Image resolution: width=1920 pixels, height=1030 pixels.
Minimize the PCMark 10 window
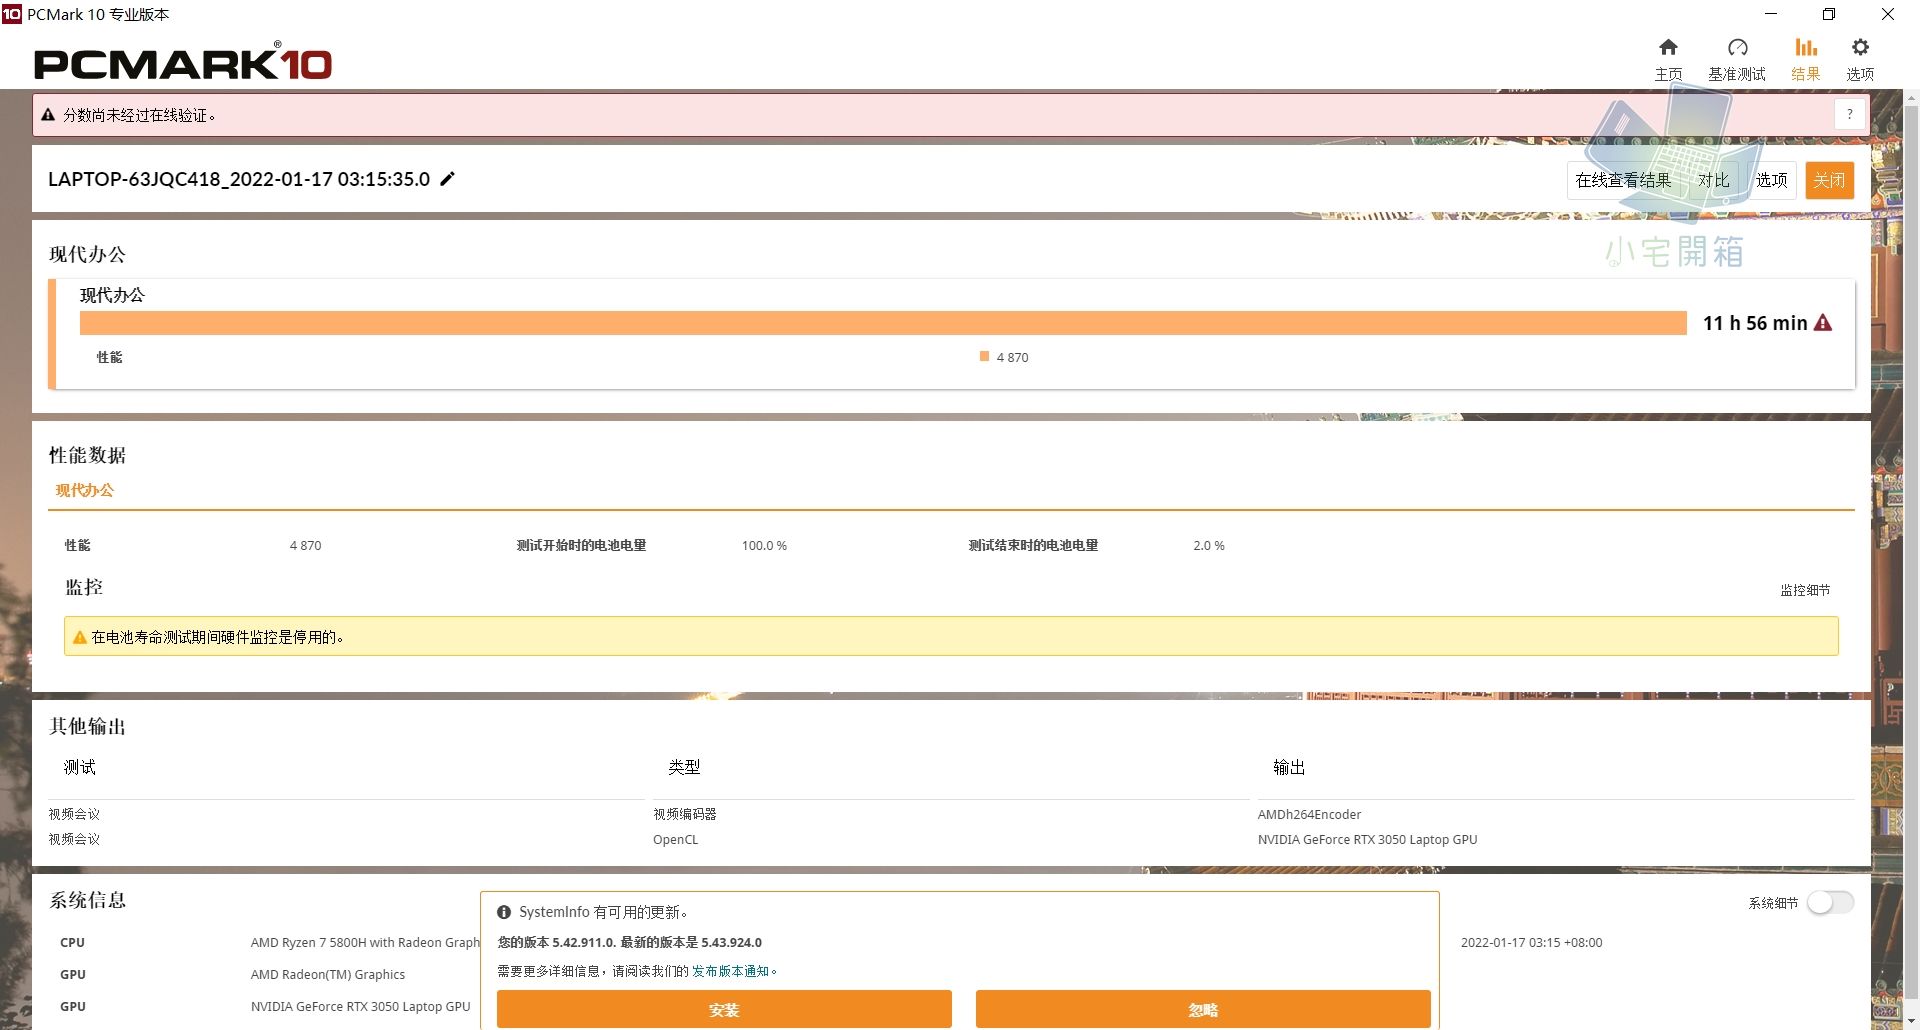pos(1771,14)
